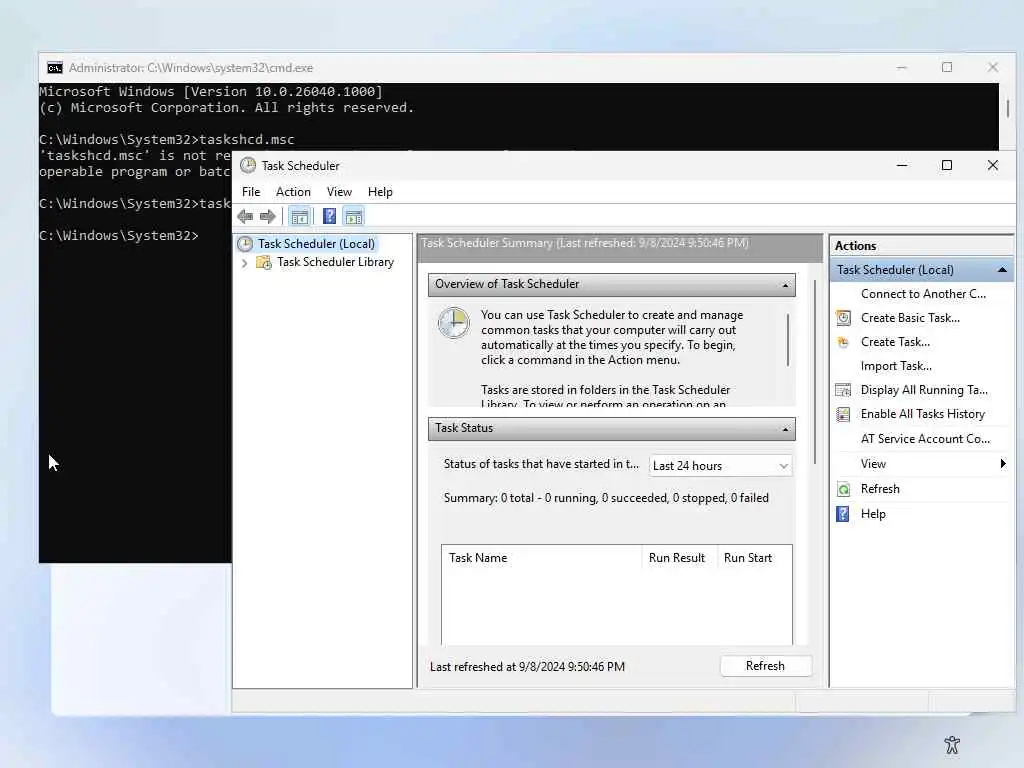Image resolution: width=1024 pixels, height=768 pixels.
Task: Minimize the Task Scheduler window
Action: tap(902, 166)
